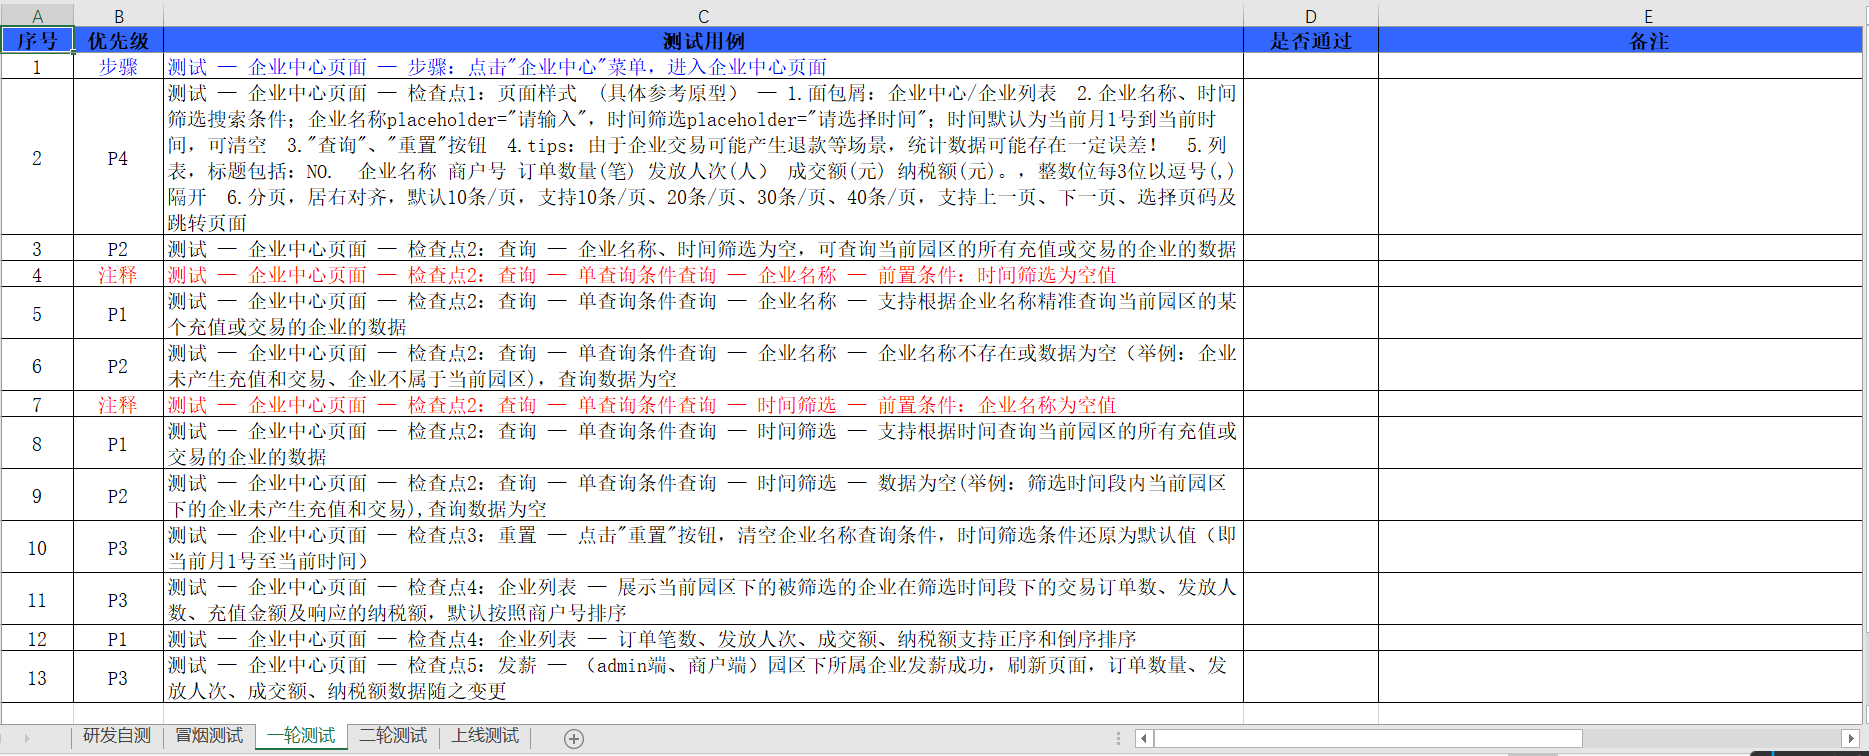The image size is (1869, 756).
Task: Add a new sheet with plus icon
Action: (x=574, y=738)
